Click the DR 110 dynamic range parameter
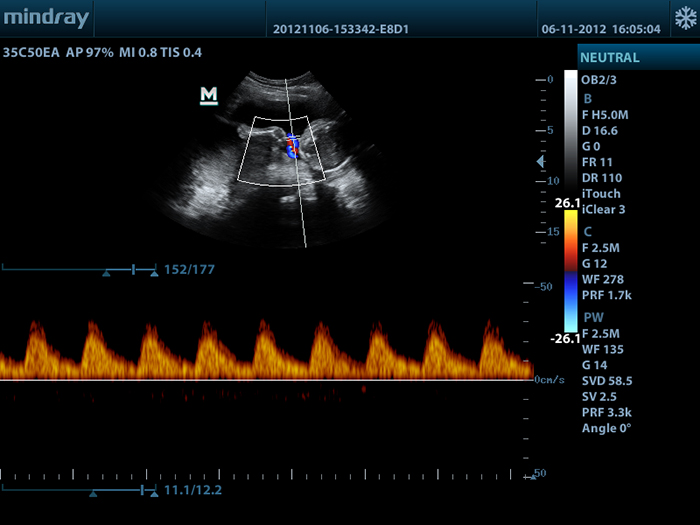 (x=602, y=178)
